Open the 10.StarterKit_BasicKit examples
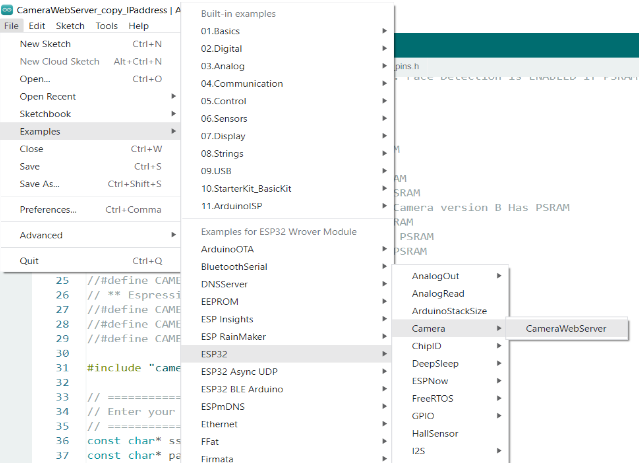The height and width of the screenshot is (463, 641). click(x=246, y=189)
